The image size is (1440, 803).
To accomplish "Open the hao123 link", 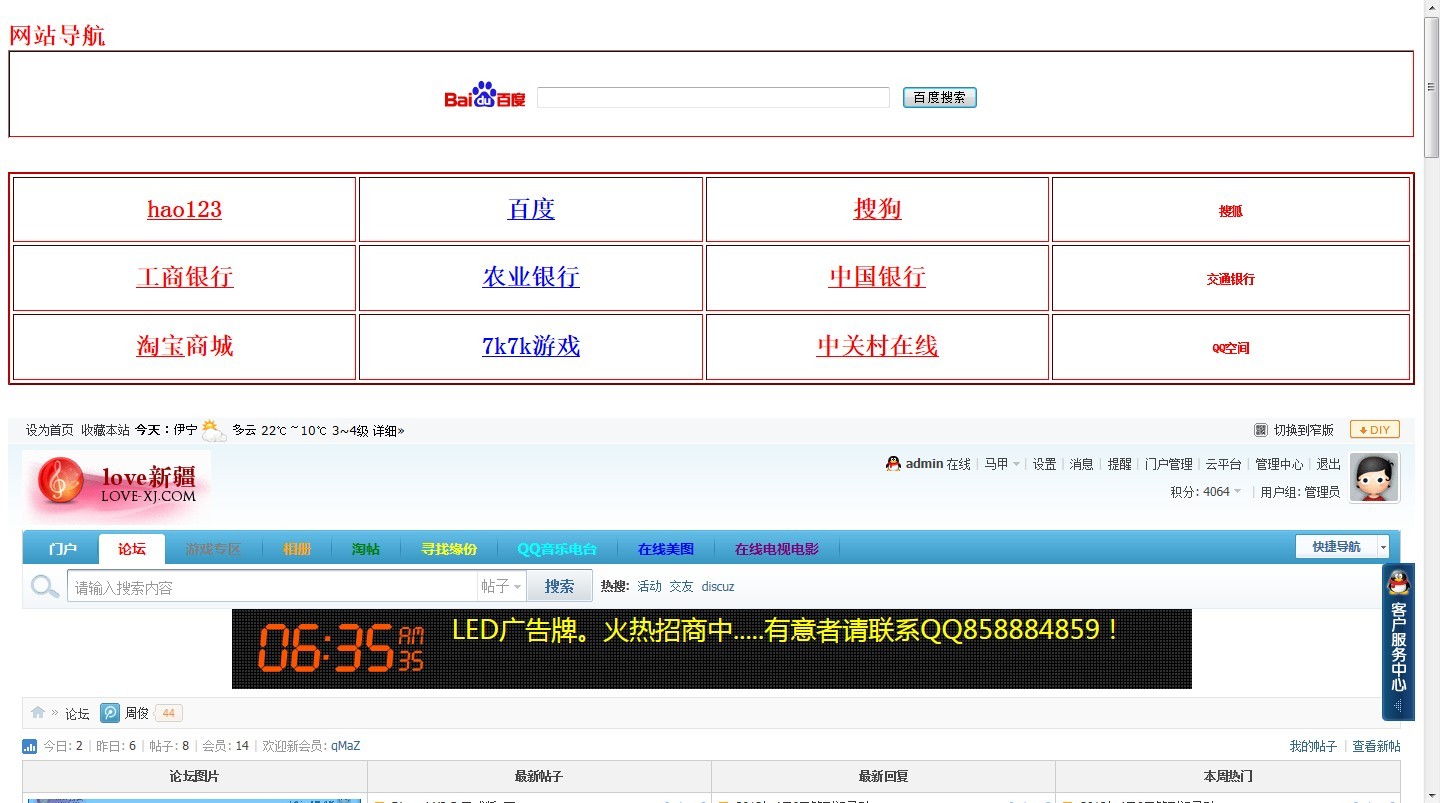I will coord(184,209).
